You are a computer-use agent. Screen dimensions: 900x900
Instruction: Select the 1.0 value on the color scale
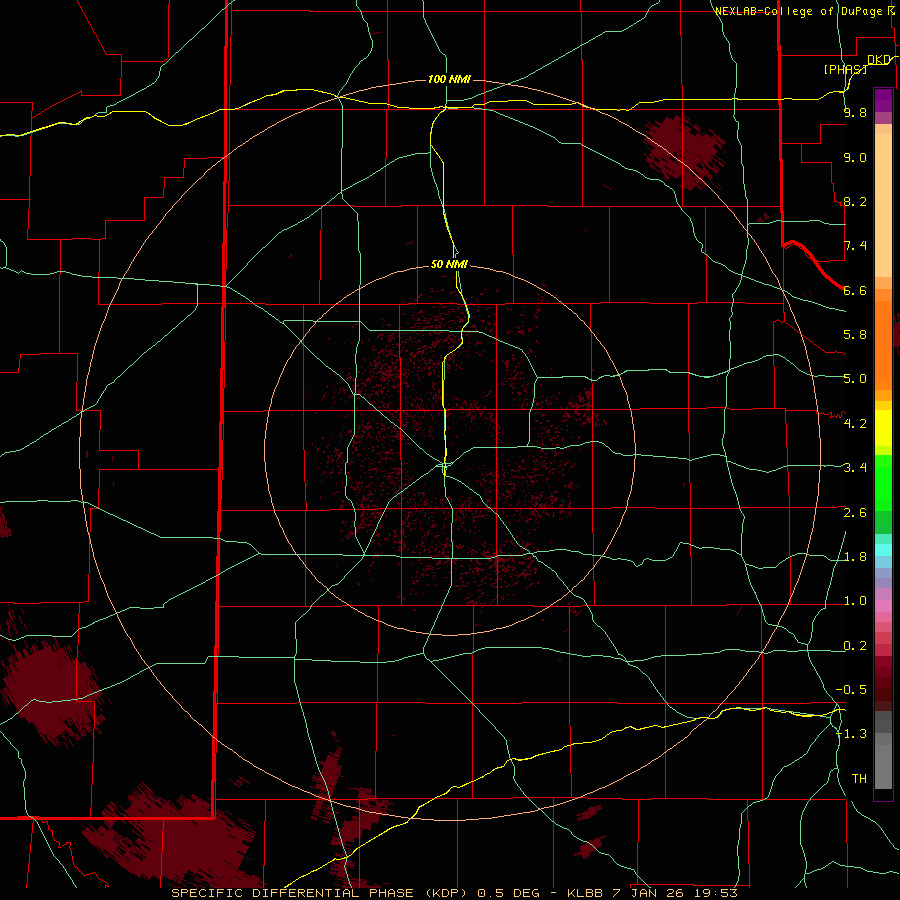point(855,601)
